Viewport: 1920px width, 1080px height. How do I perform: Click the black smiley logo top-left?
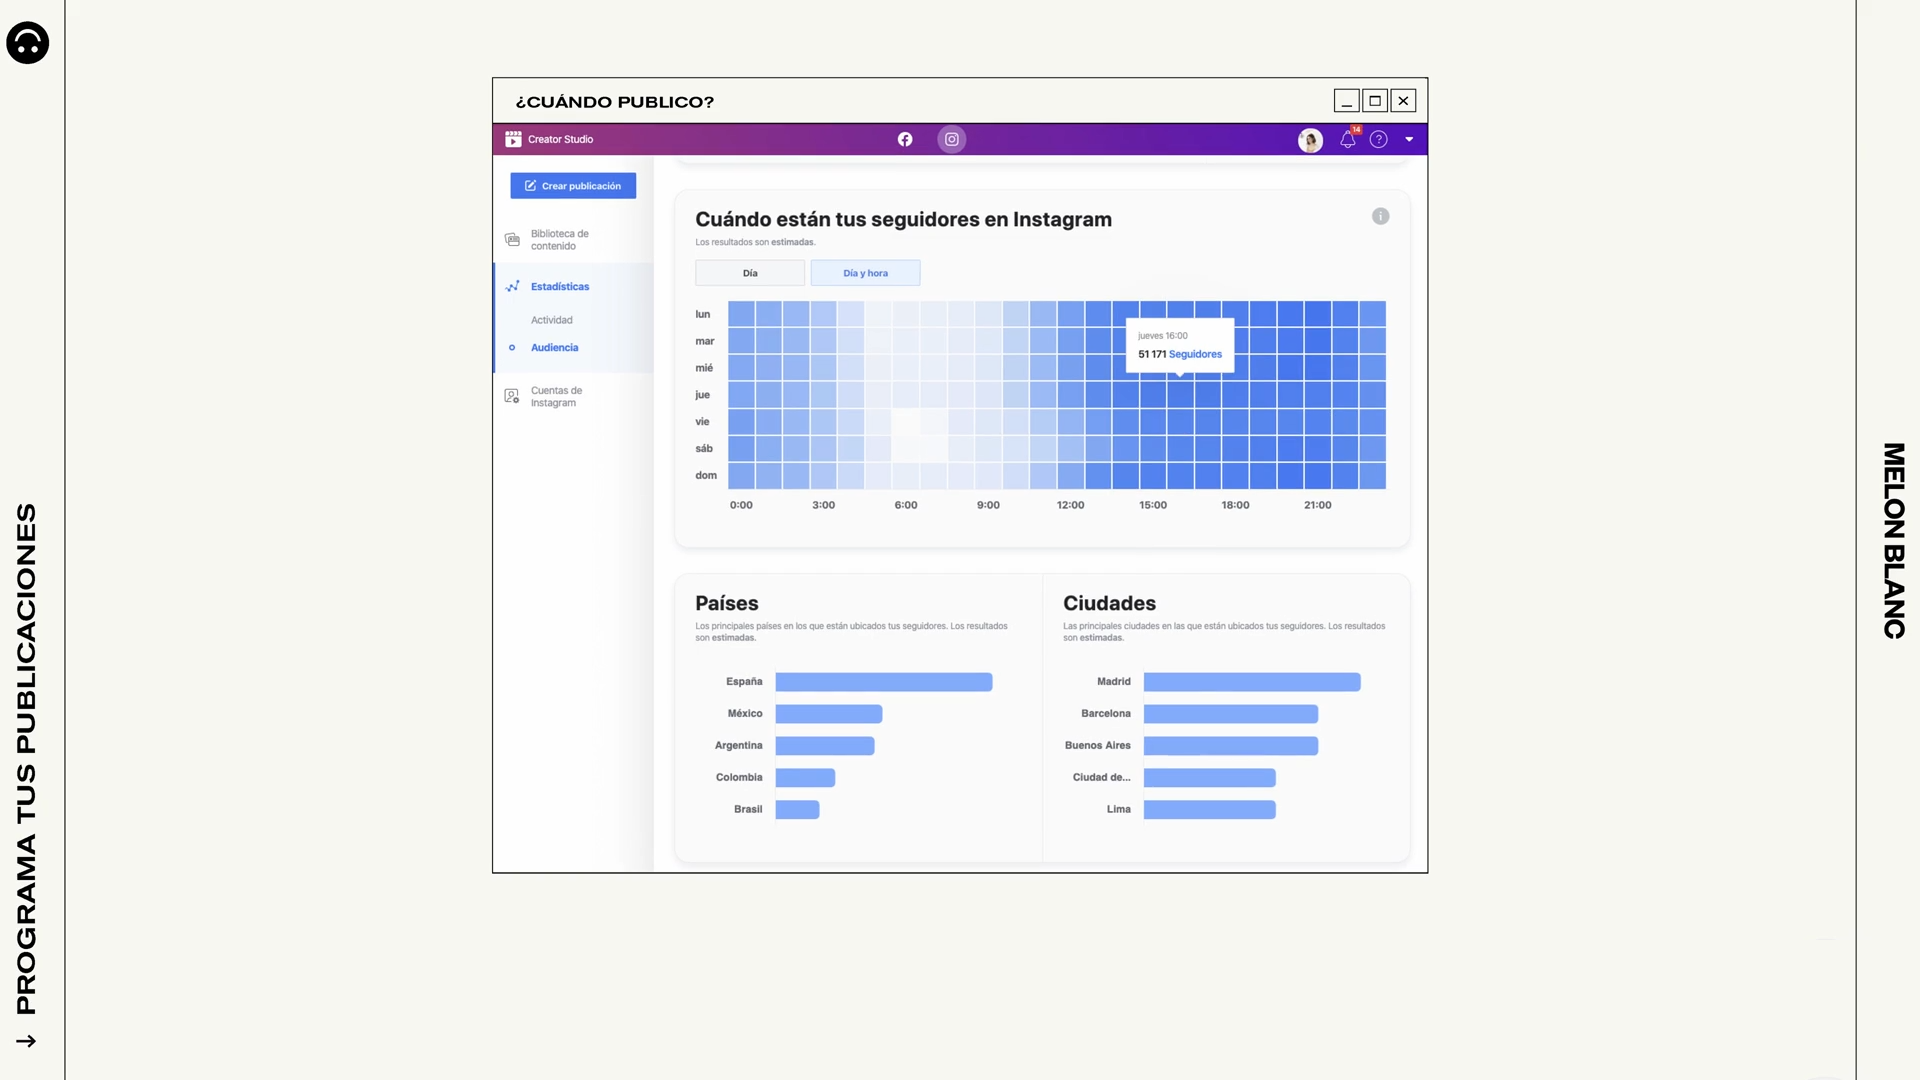[28, 43]
